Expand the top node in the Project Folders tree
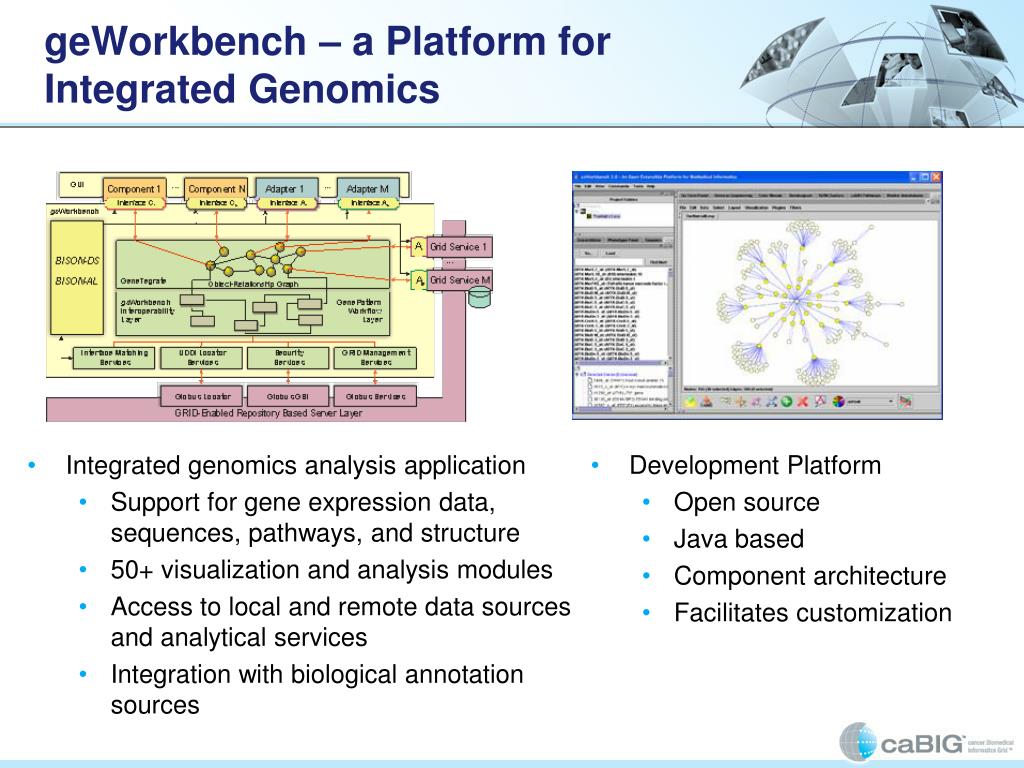The width and height of the screenshot is (1024, 768). (577, 211)
